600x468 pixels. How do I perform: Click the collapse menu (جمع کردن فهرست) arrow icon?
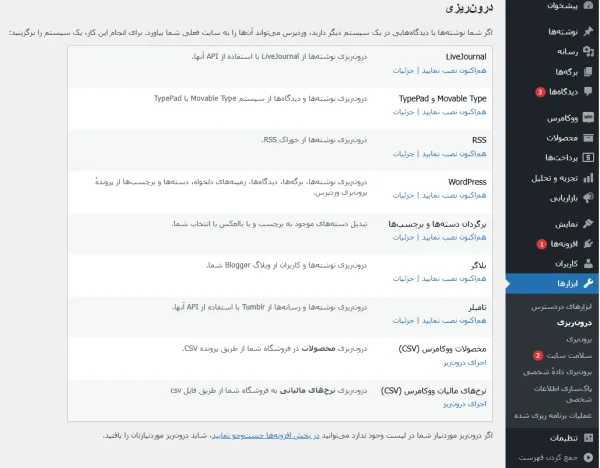(x=588, y=457)
